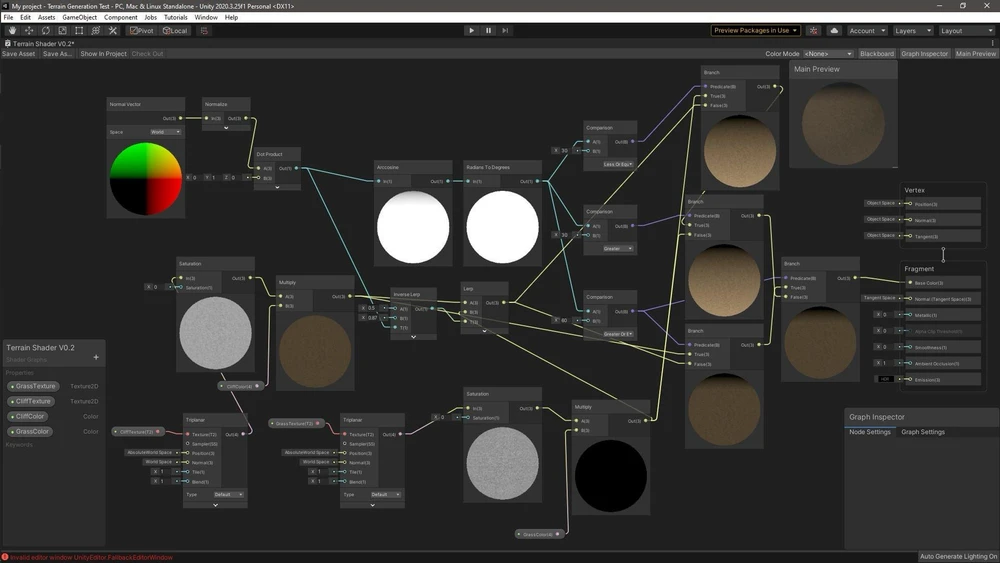Click the Show In Project button
This screenshot has width=1000, height=563.
click(103, 54)
